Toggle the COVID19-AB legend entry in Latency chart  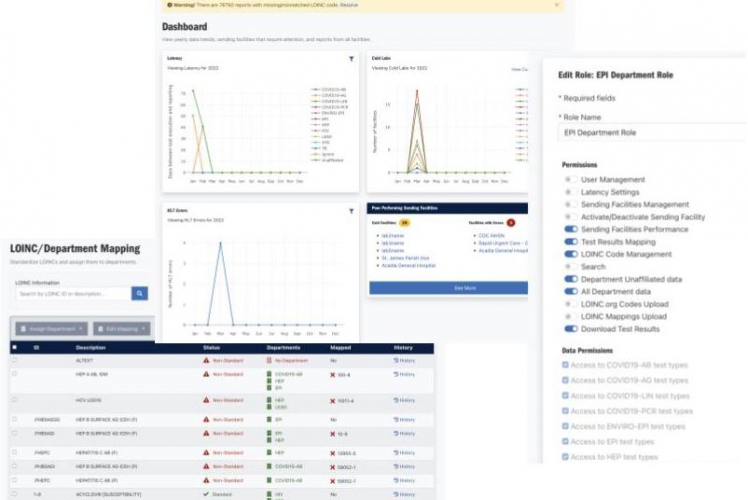(x=329, y=89)
